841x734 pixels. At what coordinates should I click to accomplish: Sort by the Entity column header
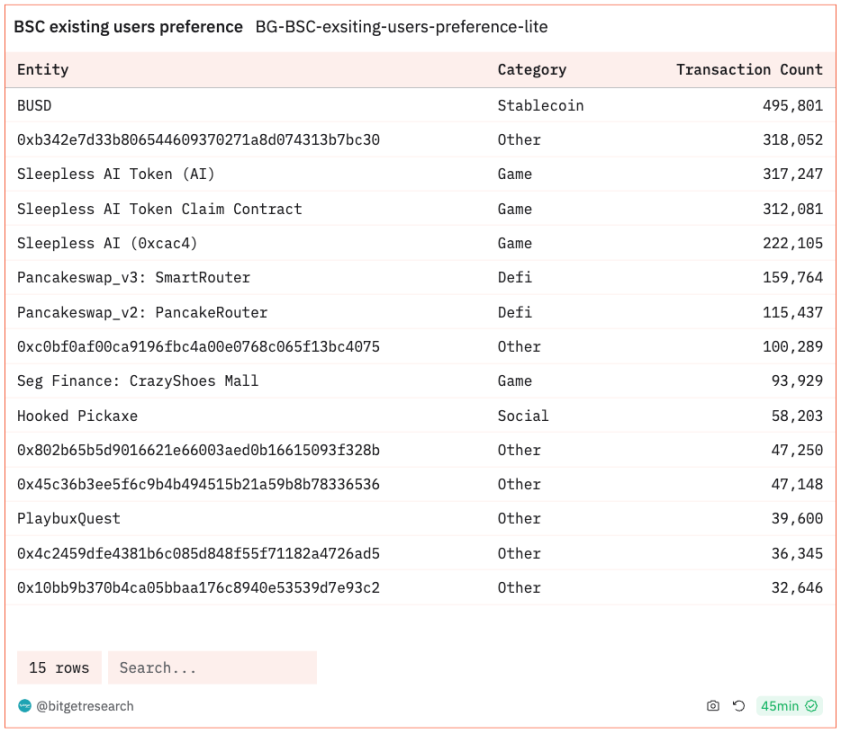(x=43, y=70)
